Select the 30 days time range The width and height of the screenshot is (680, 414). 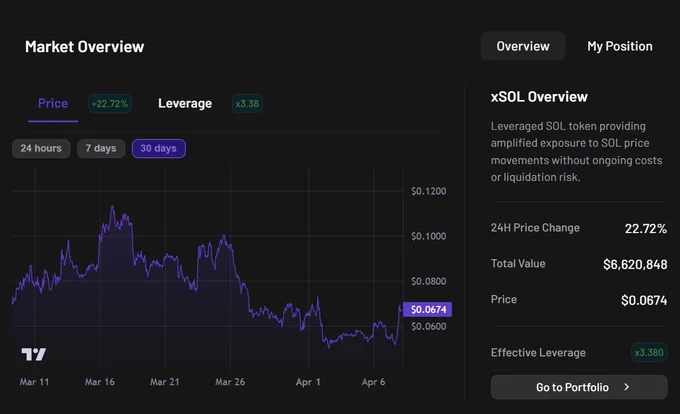point(159,148)
